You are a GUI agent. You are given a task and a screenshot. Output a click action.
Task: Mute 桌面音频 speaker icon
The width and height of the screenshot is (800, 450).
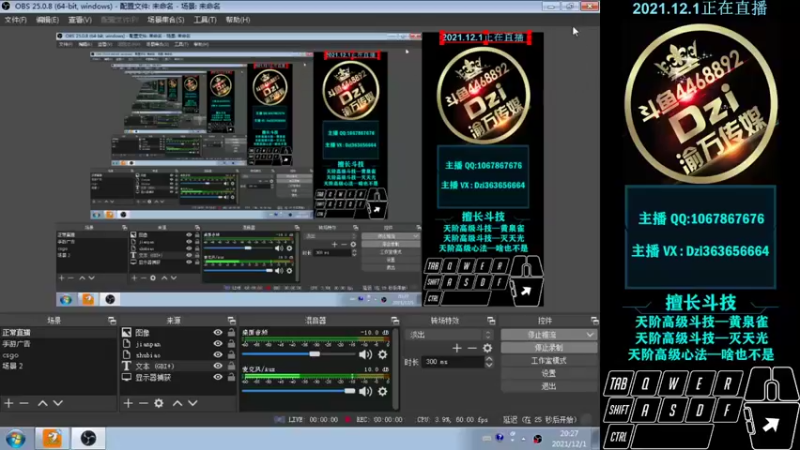(365, 354)
